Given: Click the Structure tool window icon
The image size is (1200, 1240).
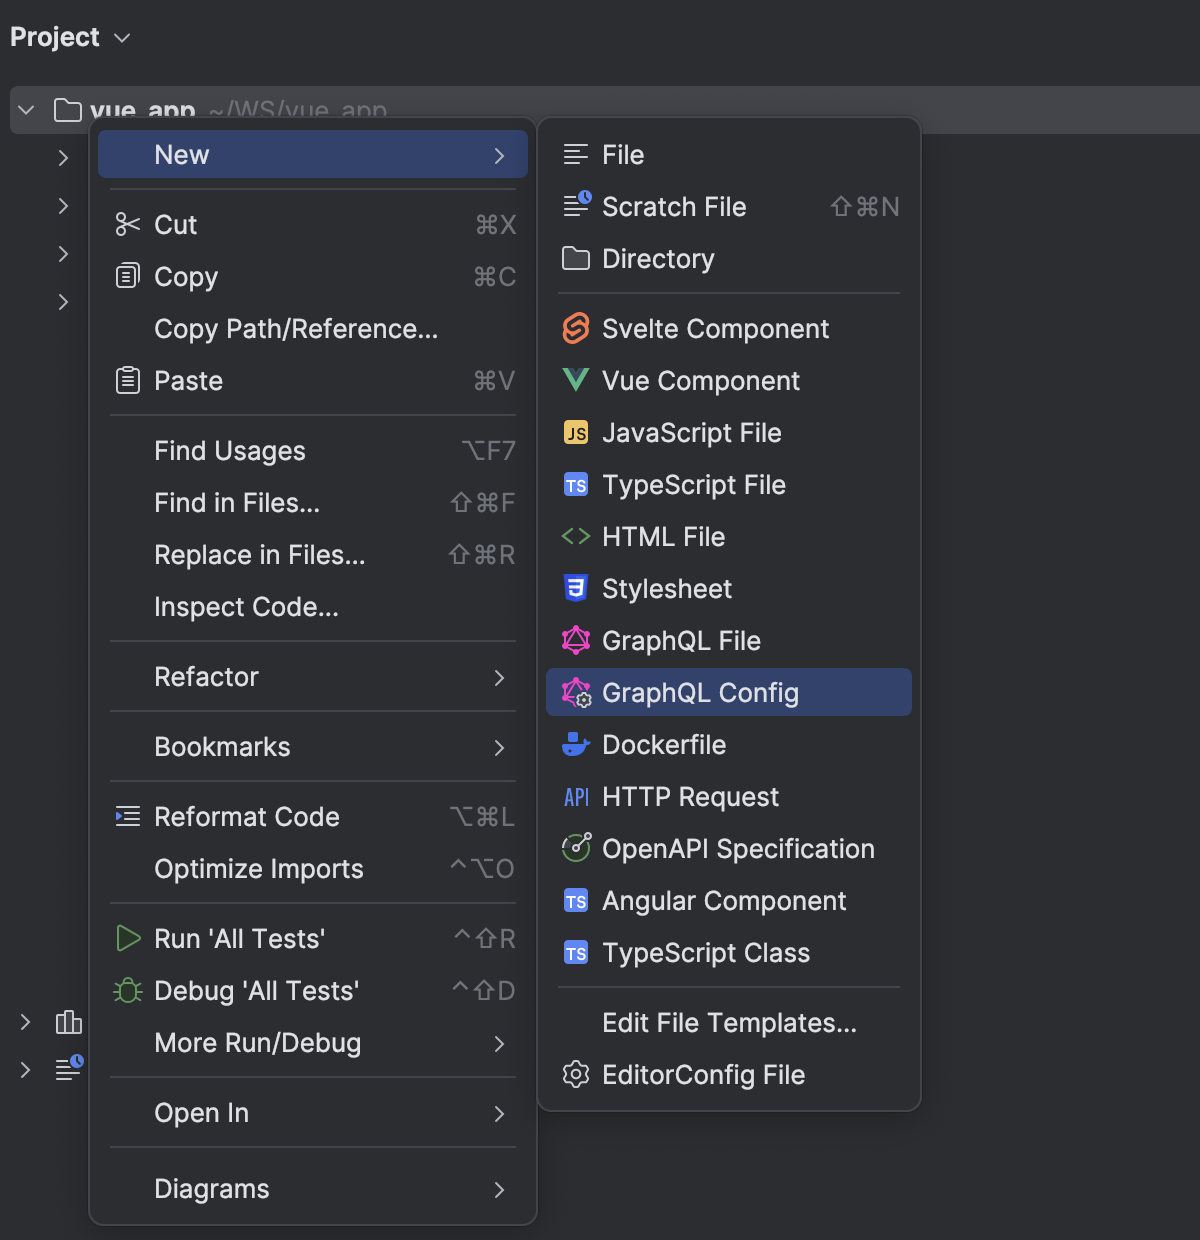Looking at the screenshot, I should pyautogui.click(x=68, y=1022).
